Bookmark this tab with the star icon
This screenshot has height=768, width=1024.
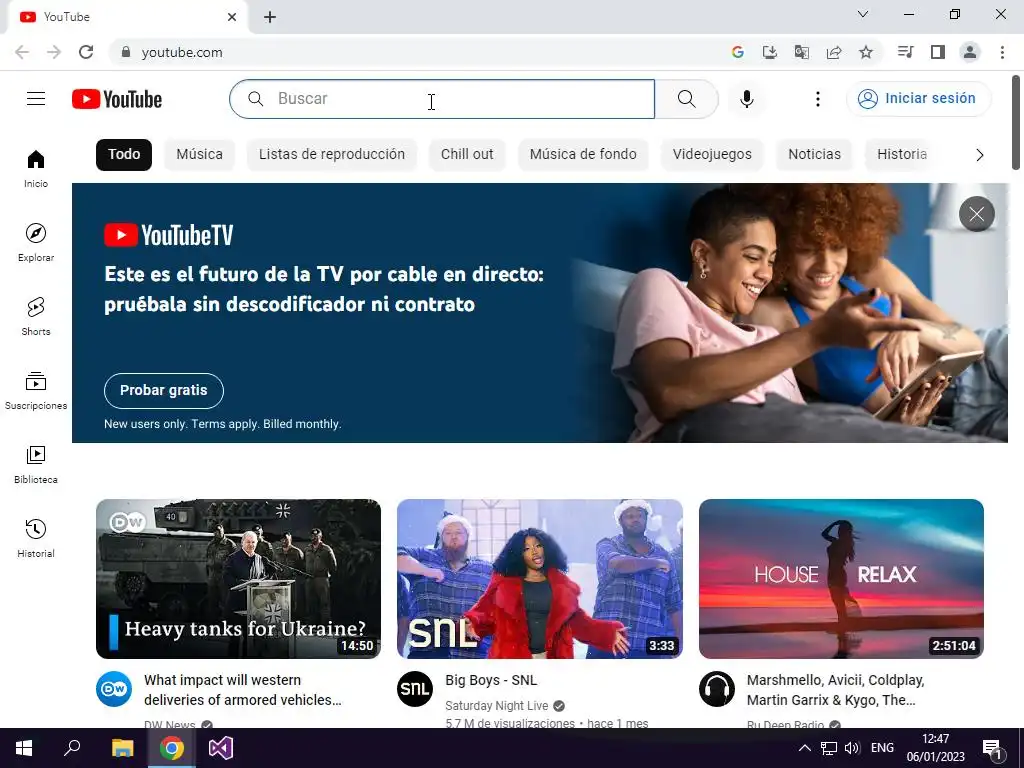click(x=866, y=52)
